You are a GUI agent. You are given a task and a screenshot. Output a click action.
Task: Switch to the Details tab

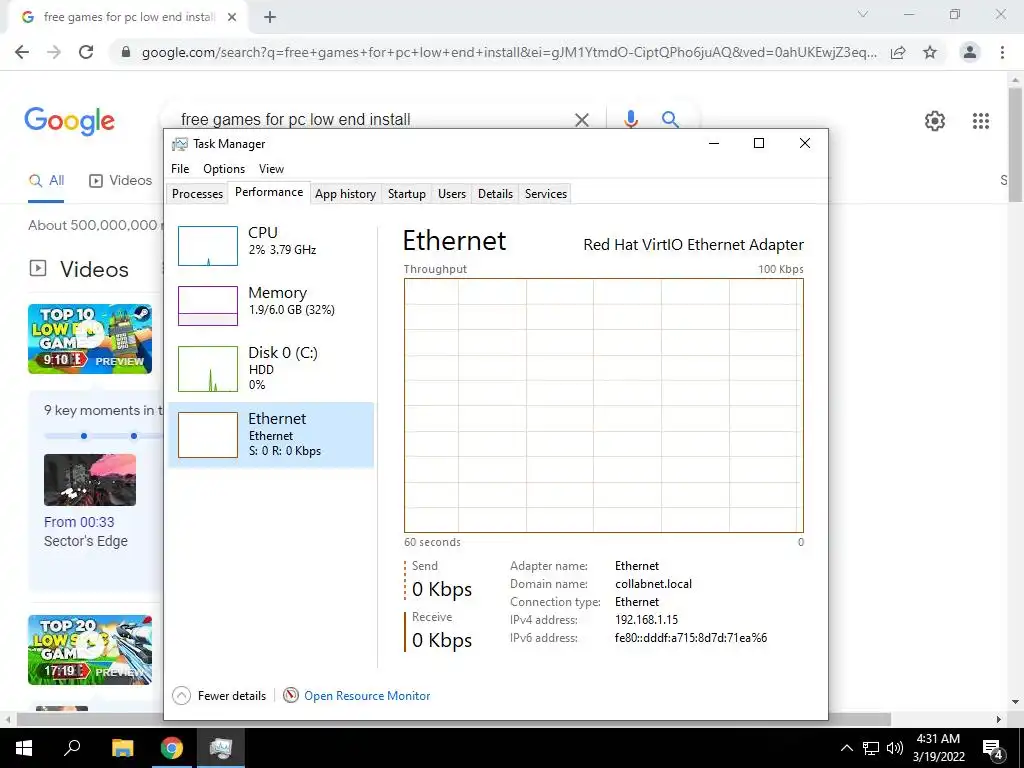495,194
